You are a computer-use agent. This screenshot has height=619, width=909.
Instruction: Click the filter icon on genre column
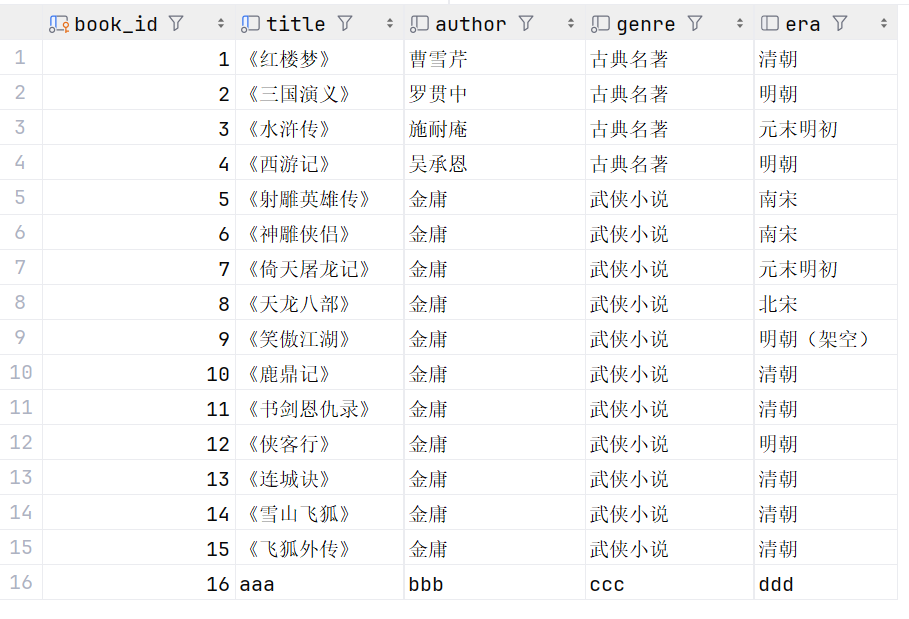[x=695, y=23]
